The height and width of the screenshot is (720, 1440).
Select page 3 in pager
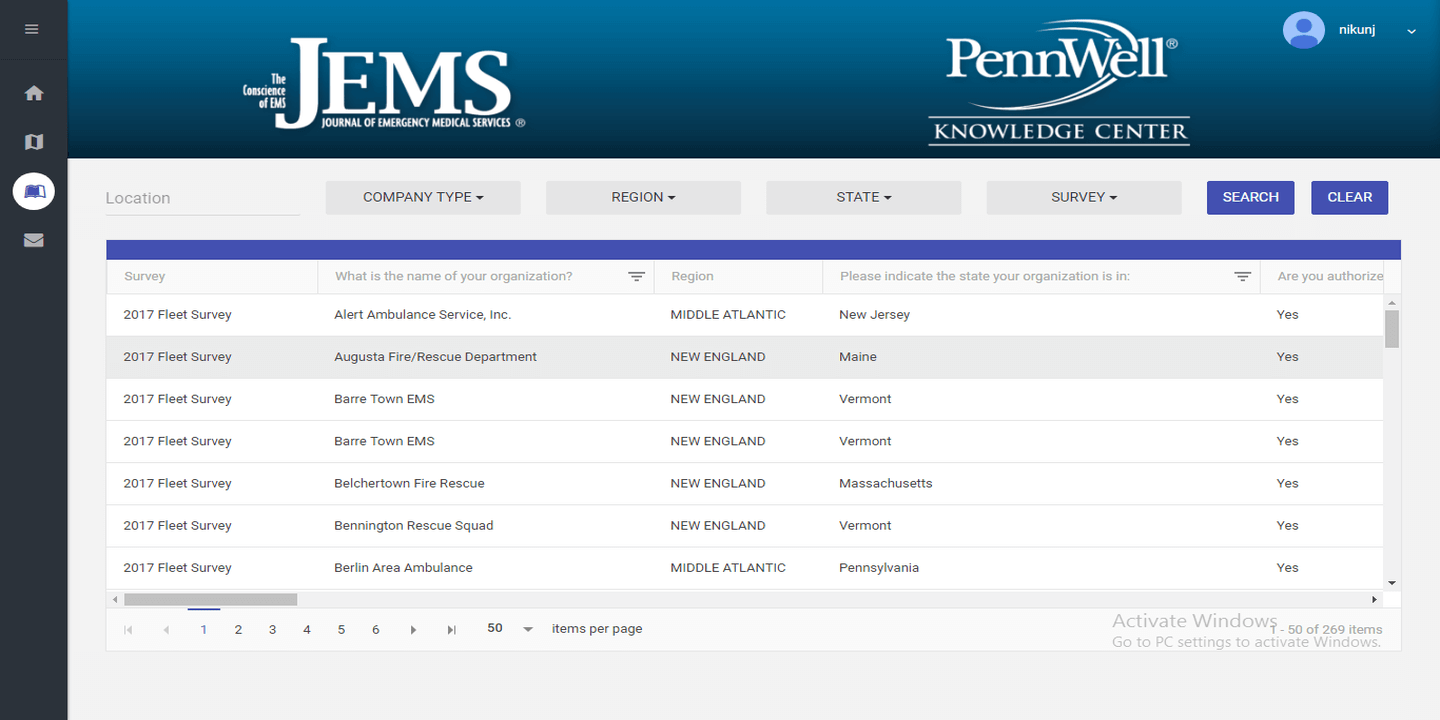[272, 630]
